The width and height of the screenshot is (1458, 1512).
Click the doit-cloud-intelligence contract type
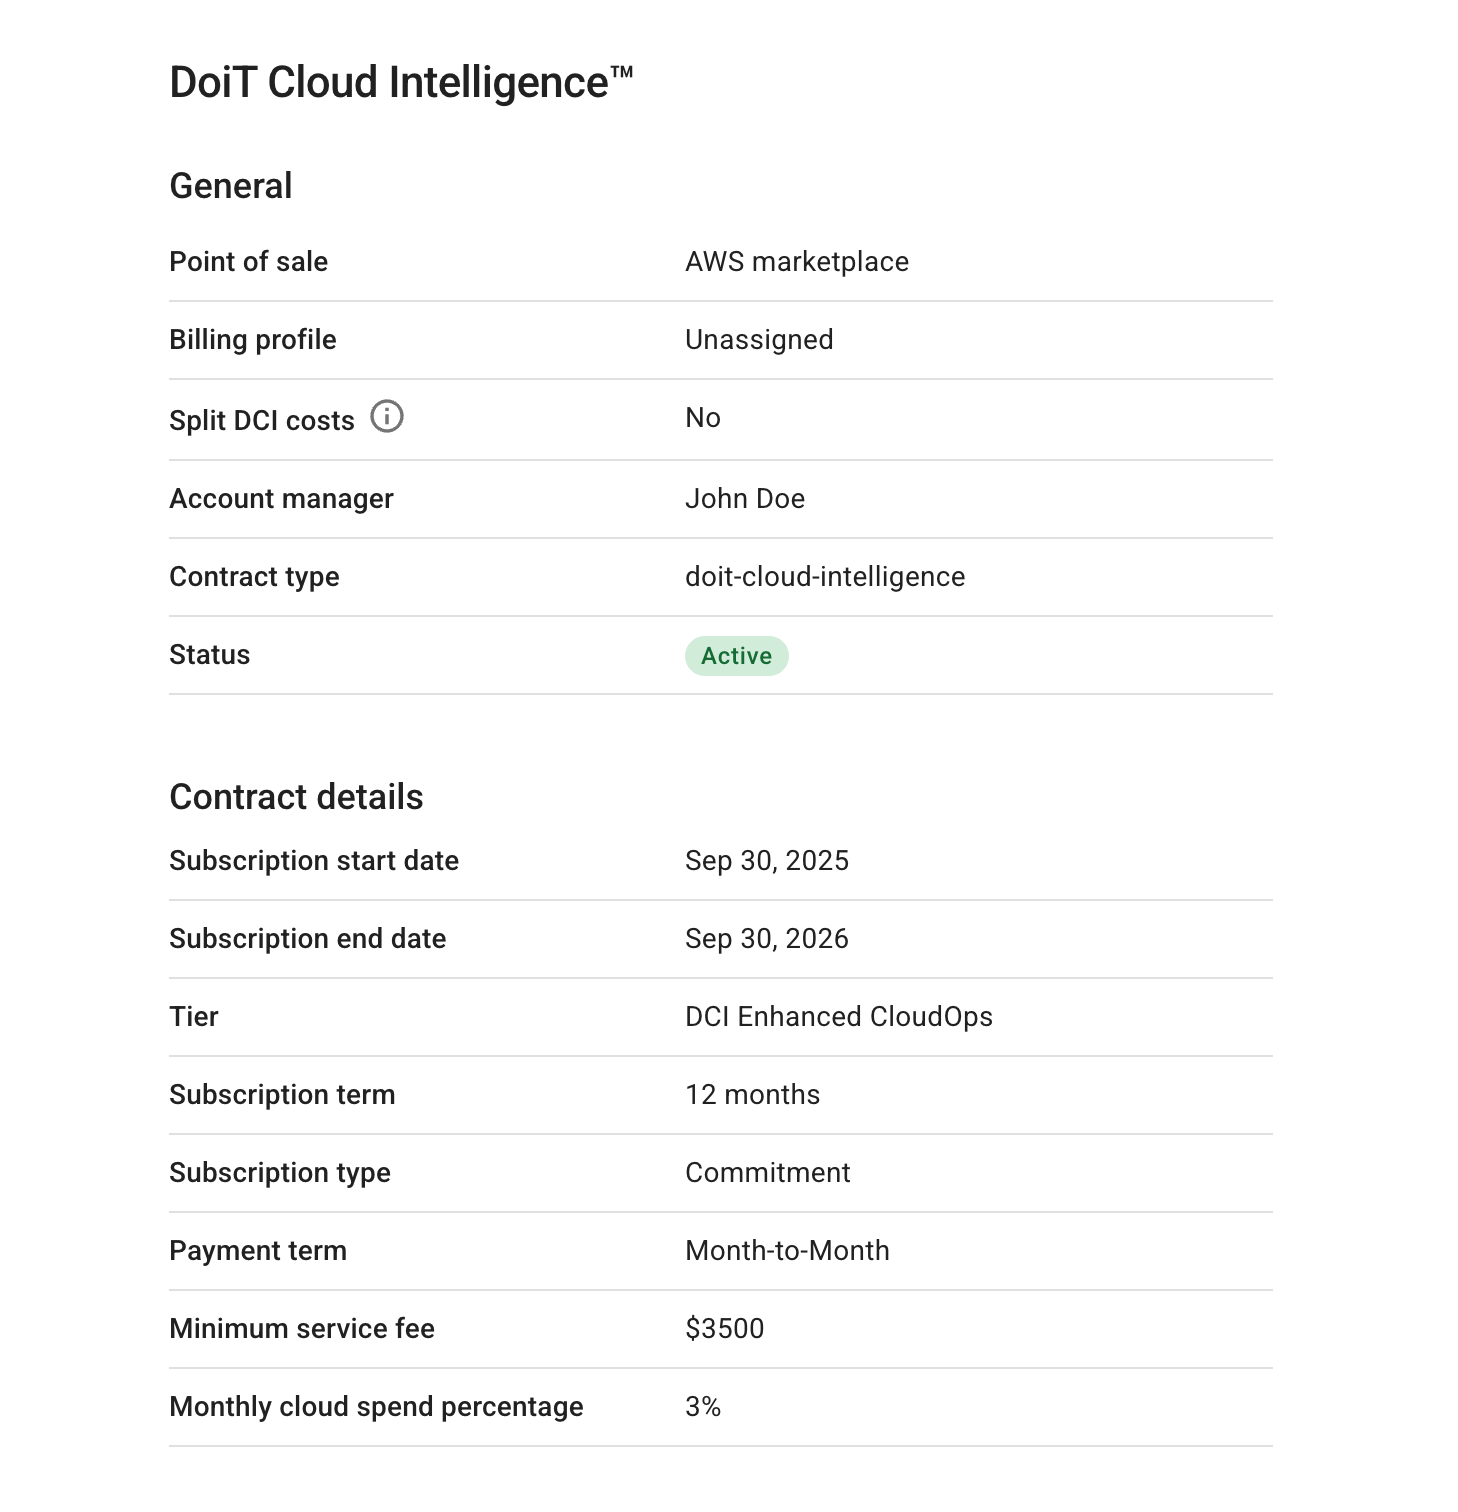coord(824,576)
